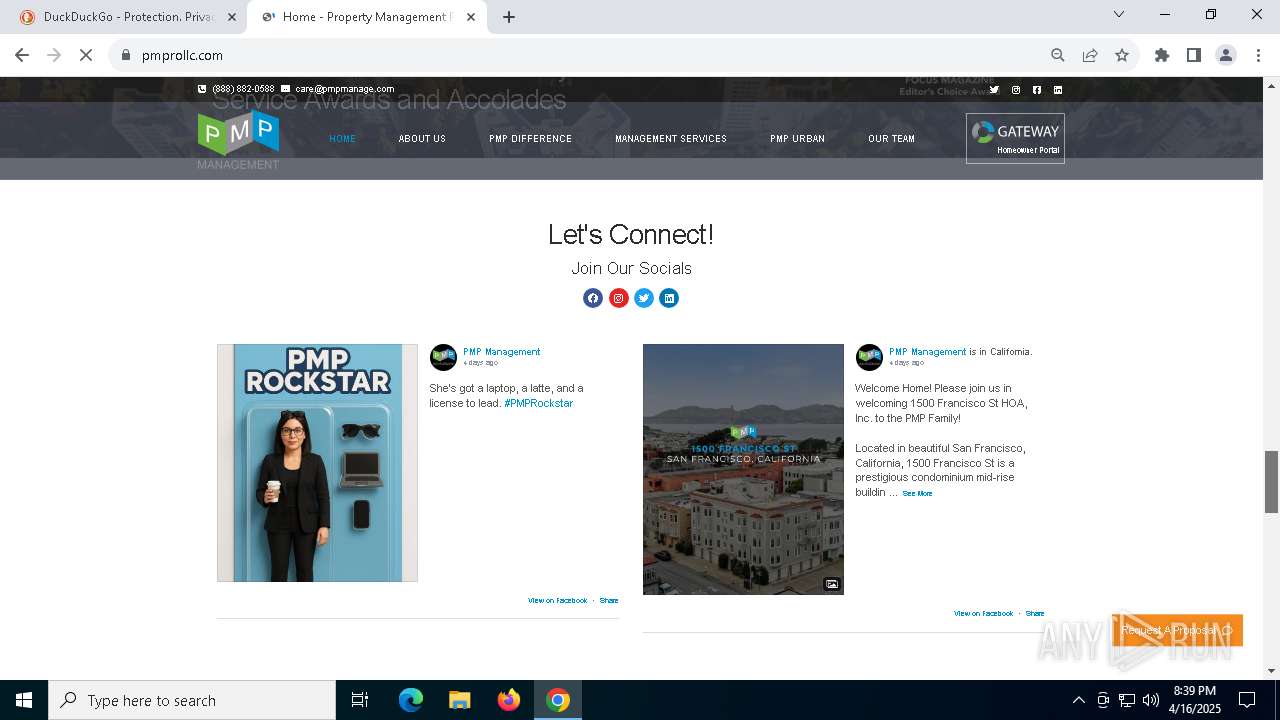Image resolution: width=1280 pixels, height=720 pixels.
Task: Close the Home - Property Management tab
Action: tap(471, 17)
